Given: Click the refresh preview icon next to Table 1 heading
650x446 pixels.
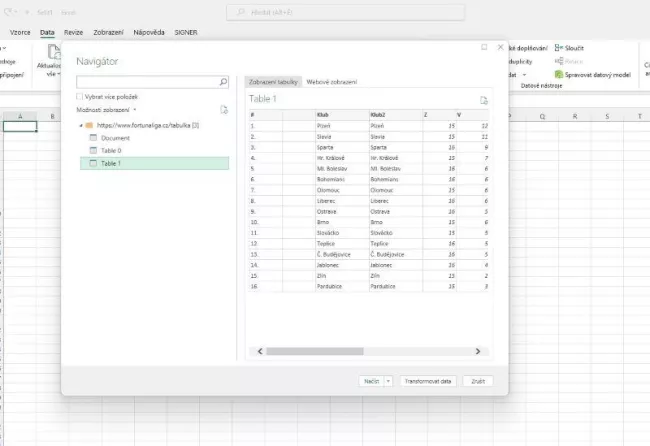Looking at the screenshot, I should [x=484, y=100].
